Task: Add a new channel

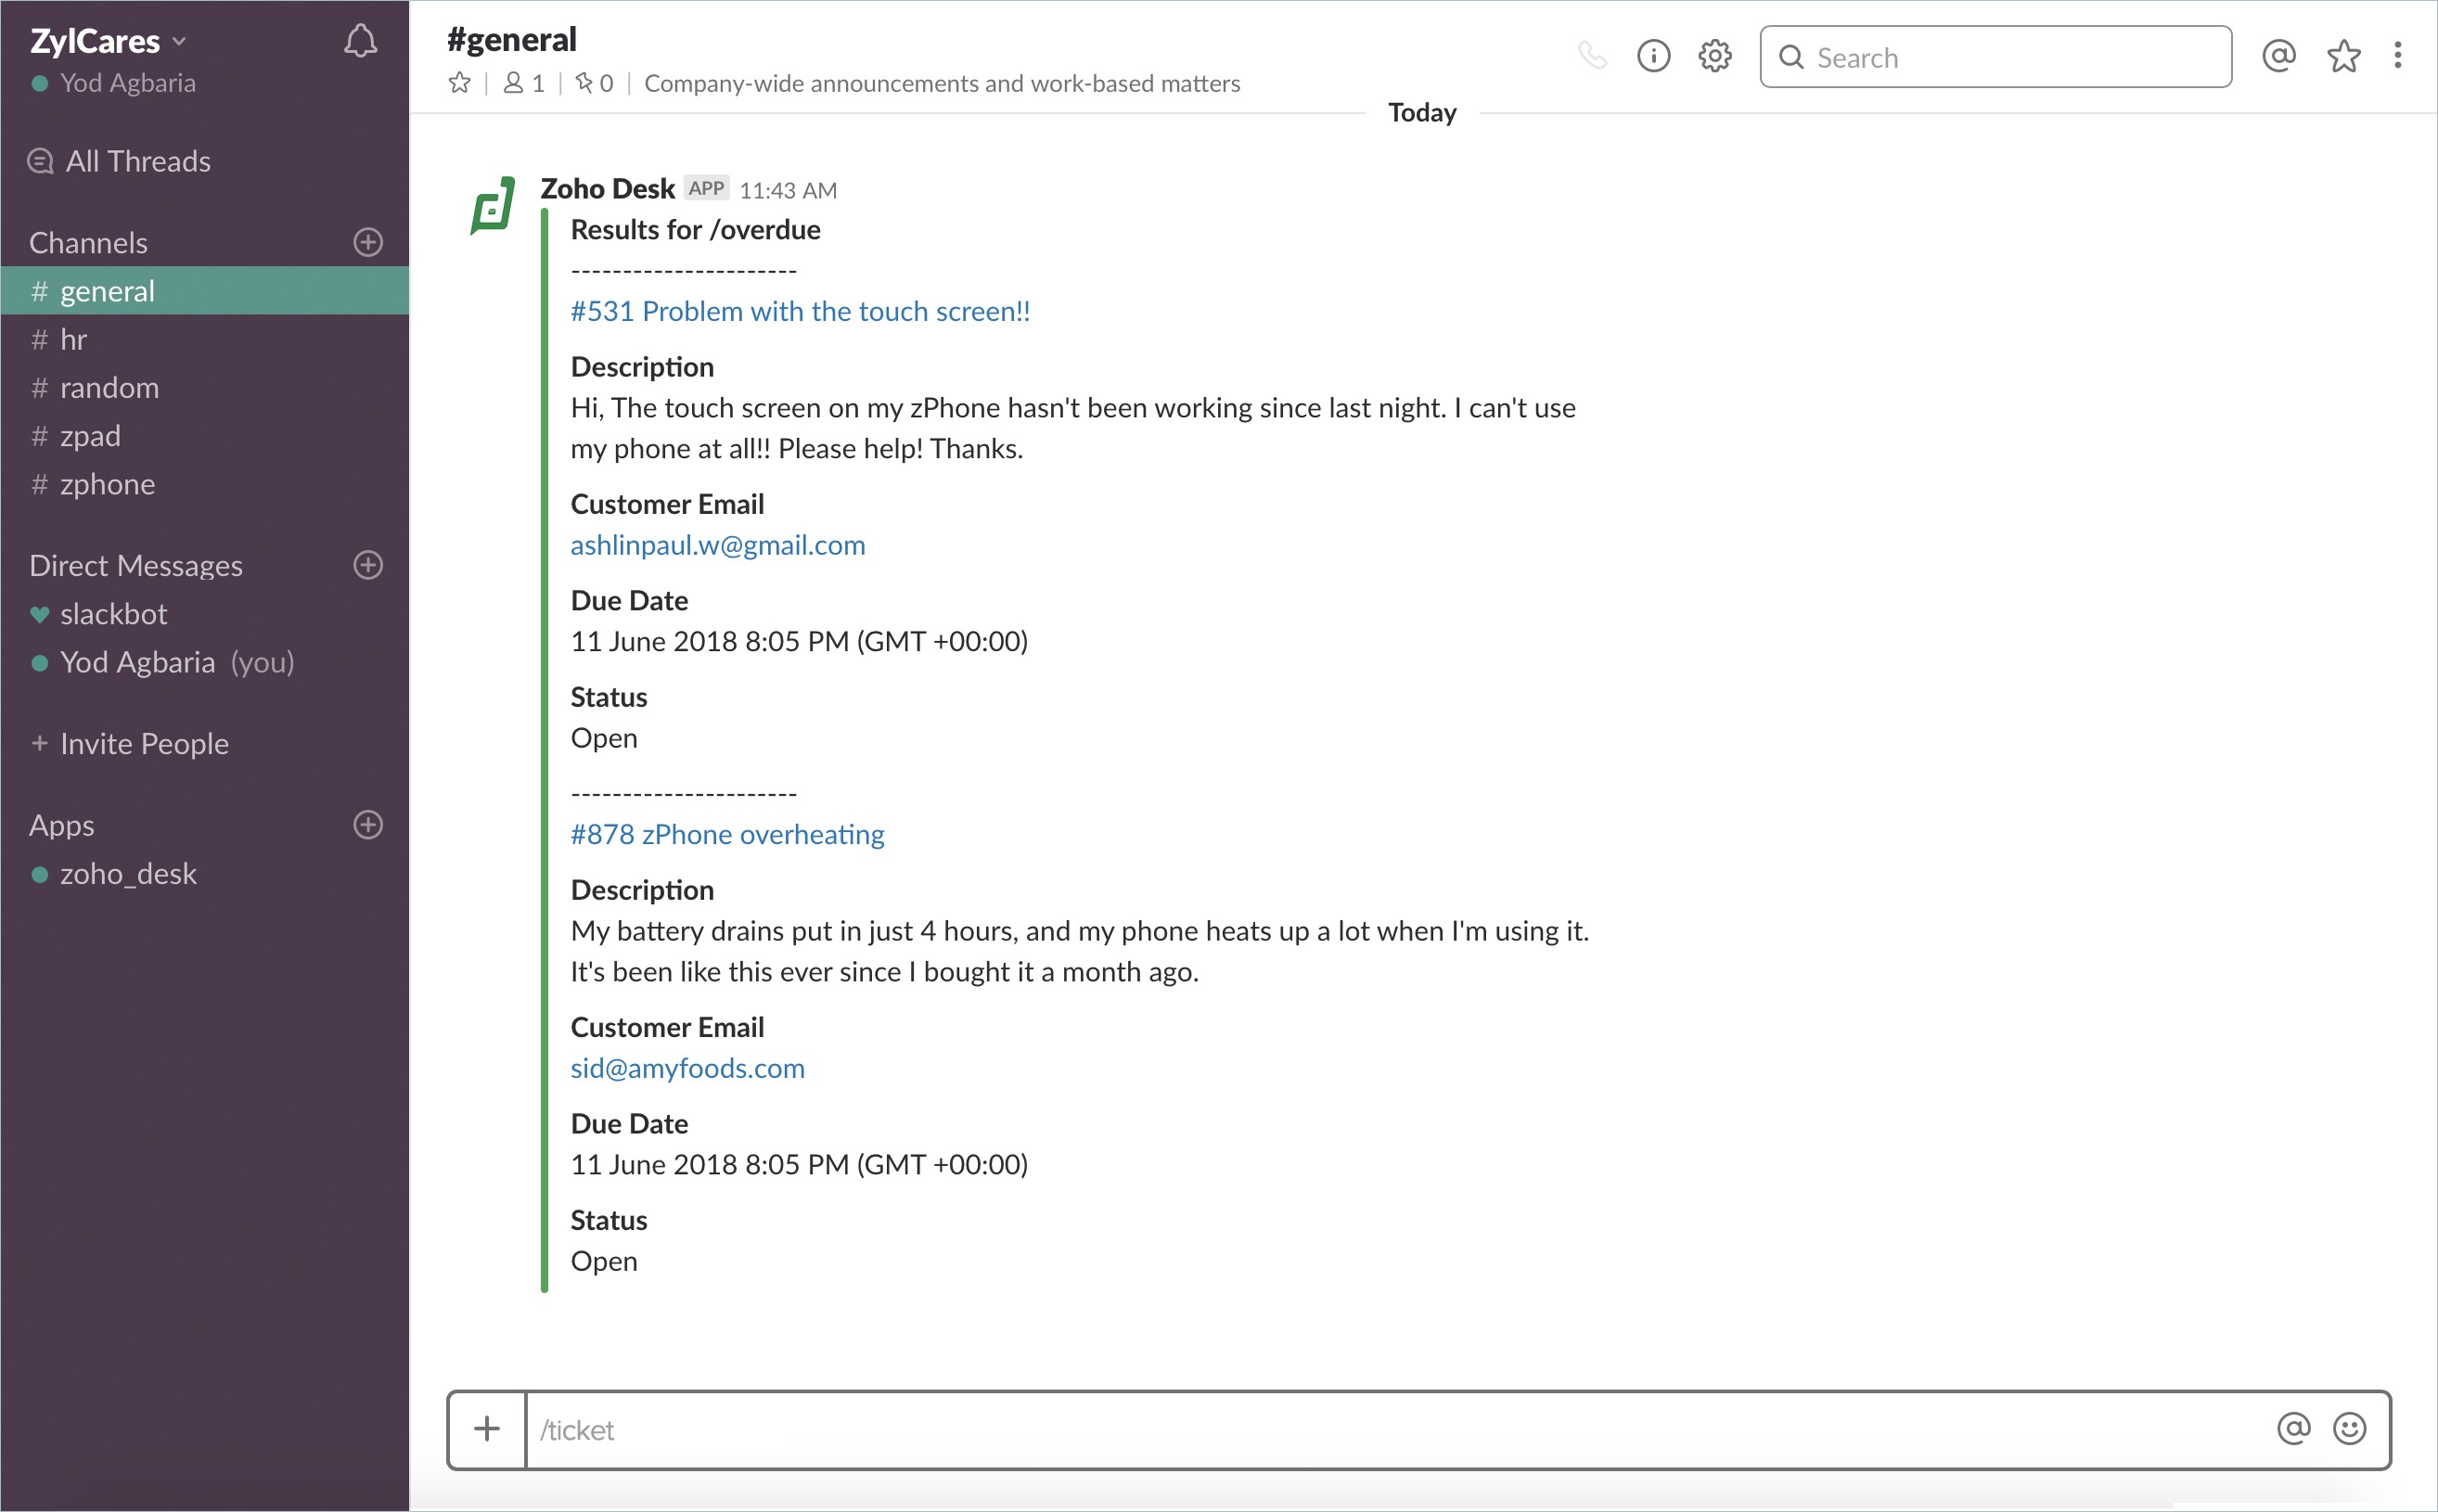Action: tap(368, 242)
